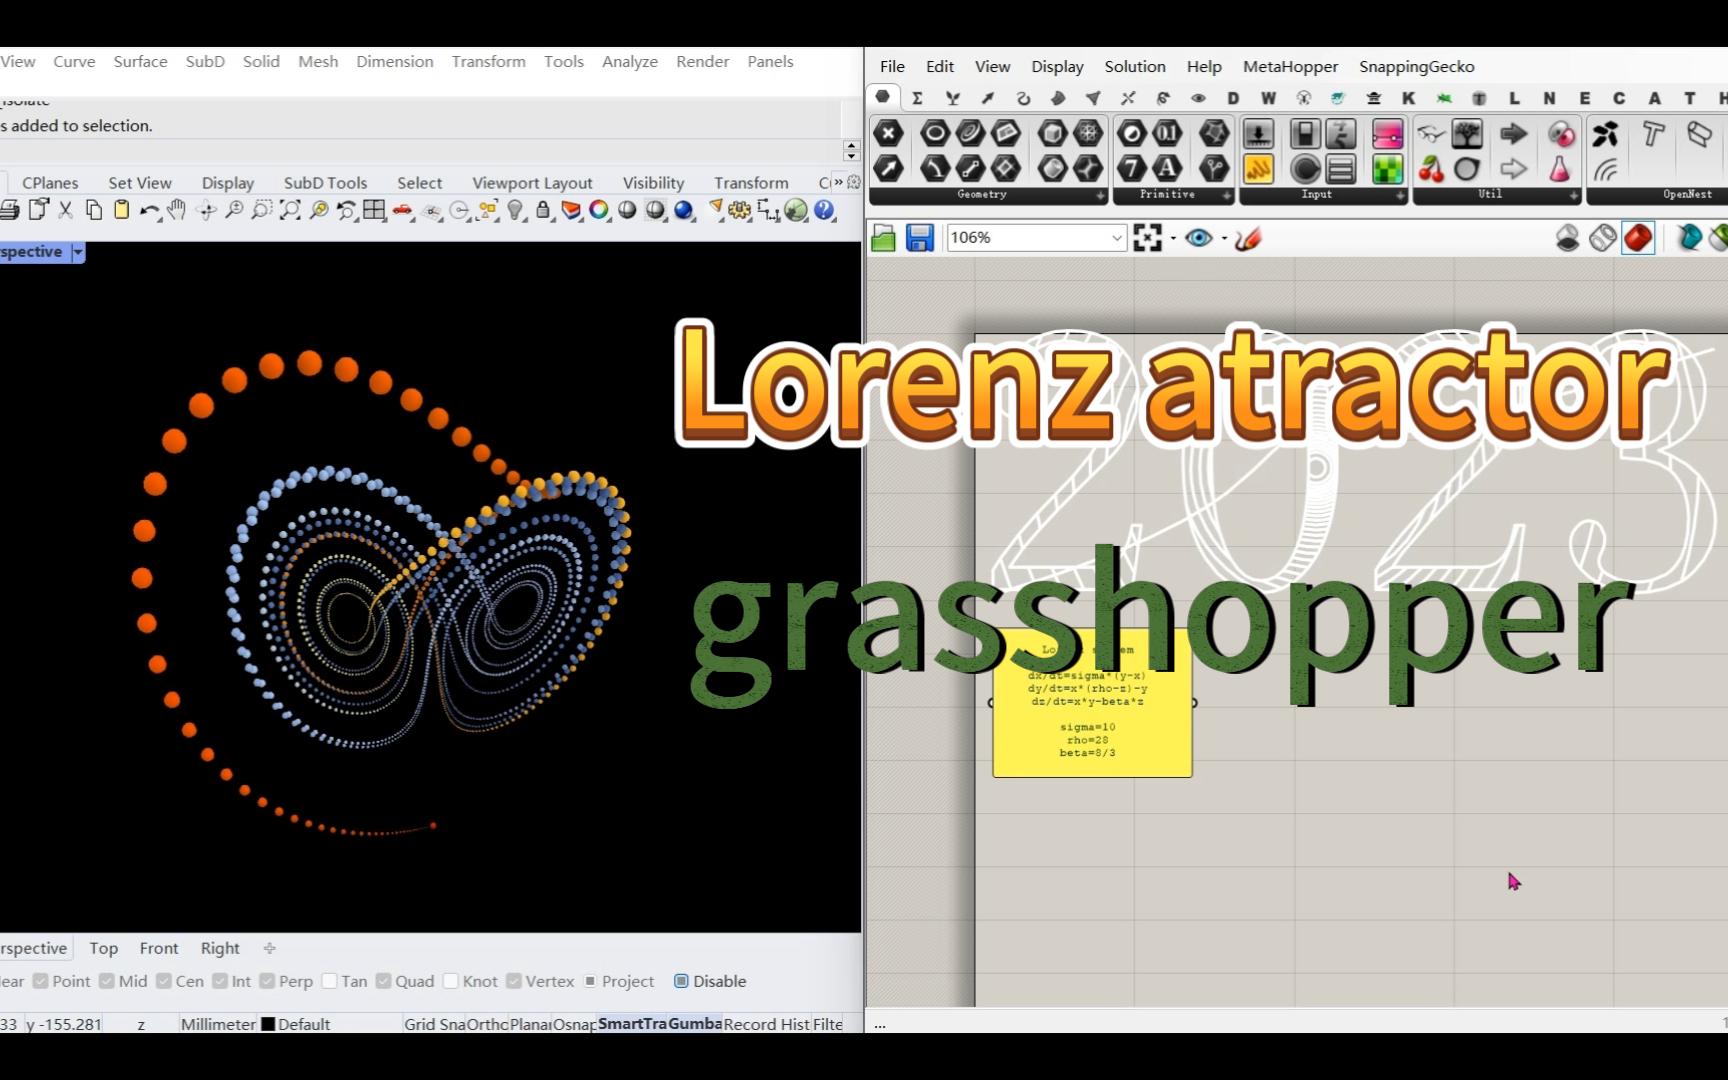Toggle Gumball in the status bar

tap(694, 1024)
